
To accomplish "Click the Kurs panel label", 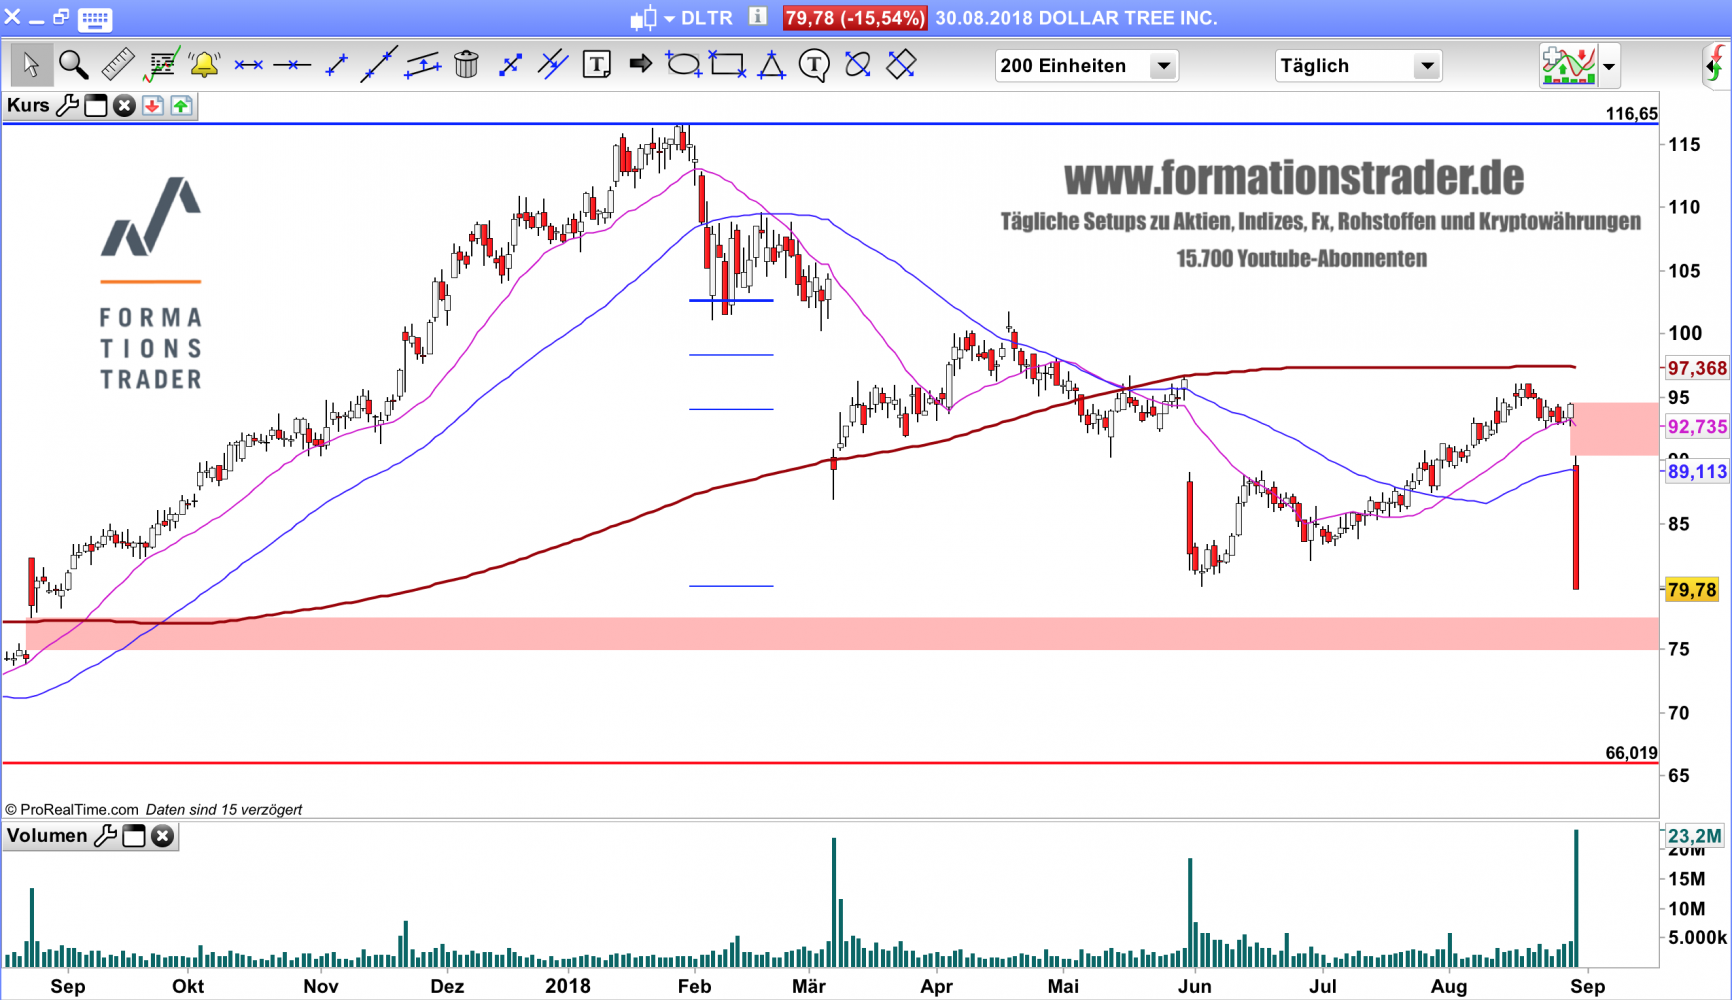I will tap(28, 106).
